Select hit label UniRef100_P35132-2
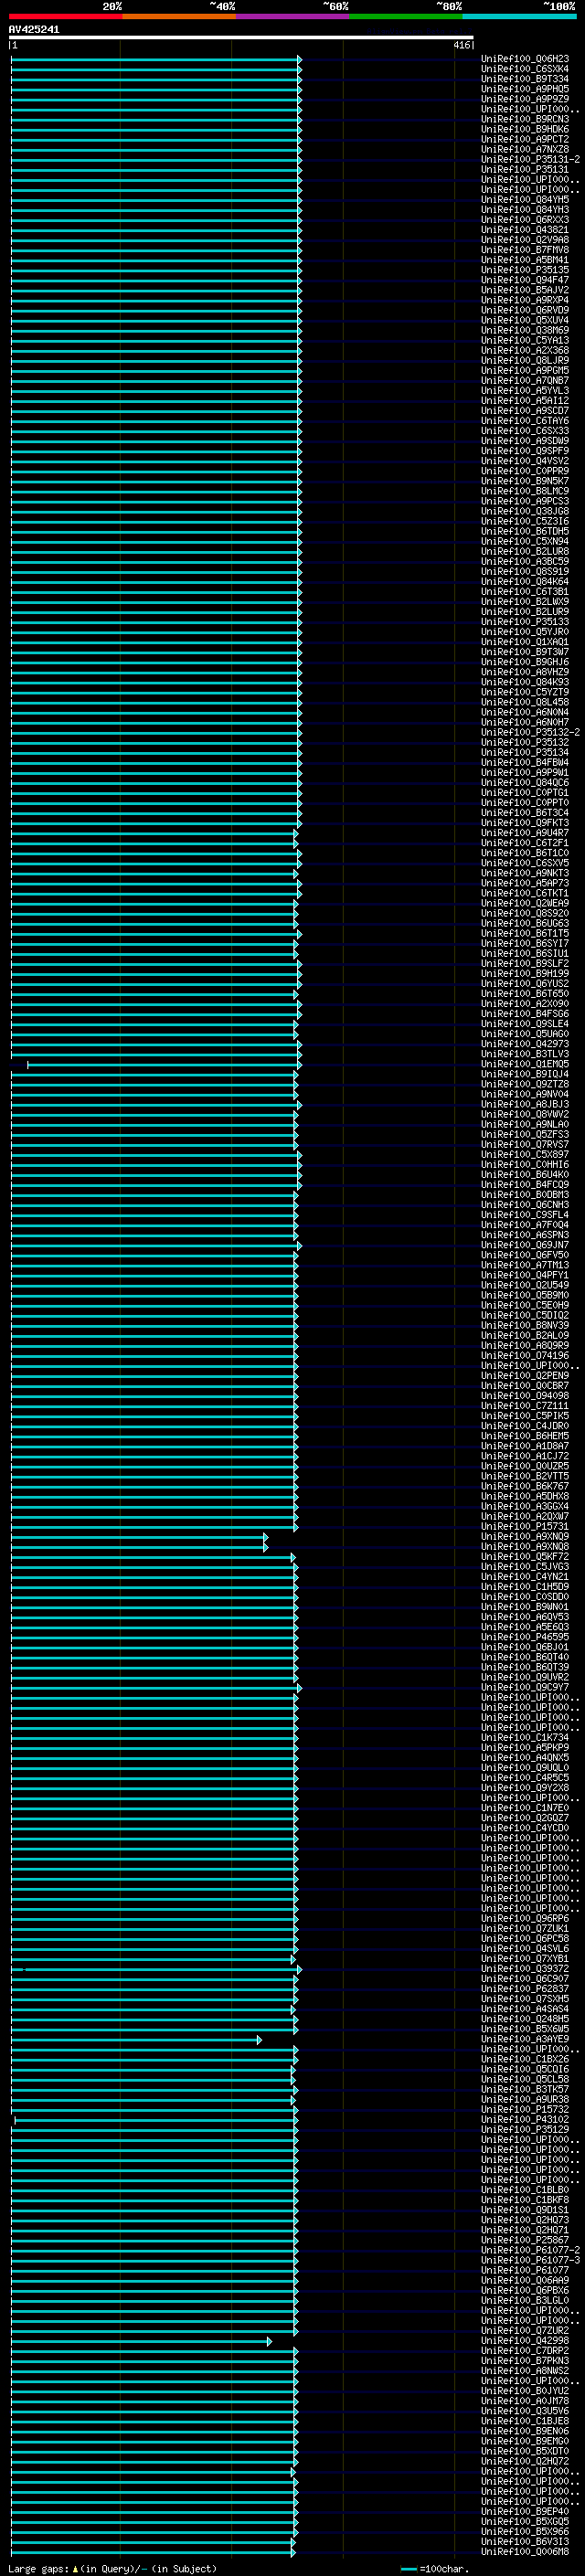The height and width of the screenshot is (2576, 585). (530, 733)
